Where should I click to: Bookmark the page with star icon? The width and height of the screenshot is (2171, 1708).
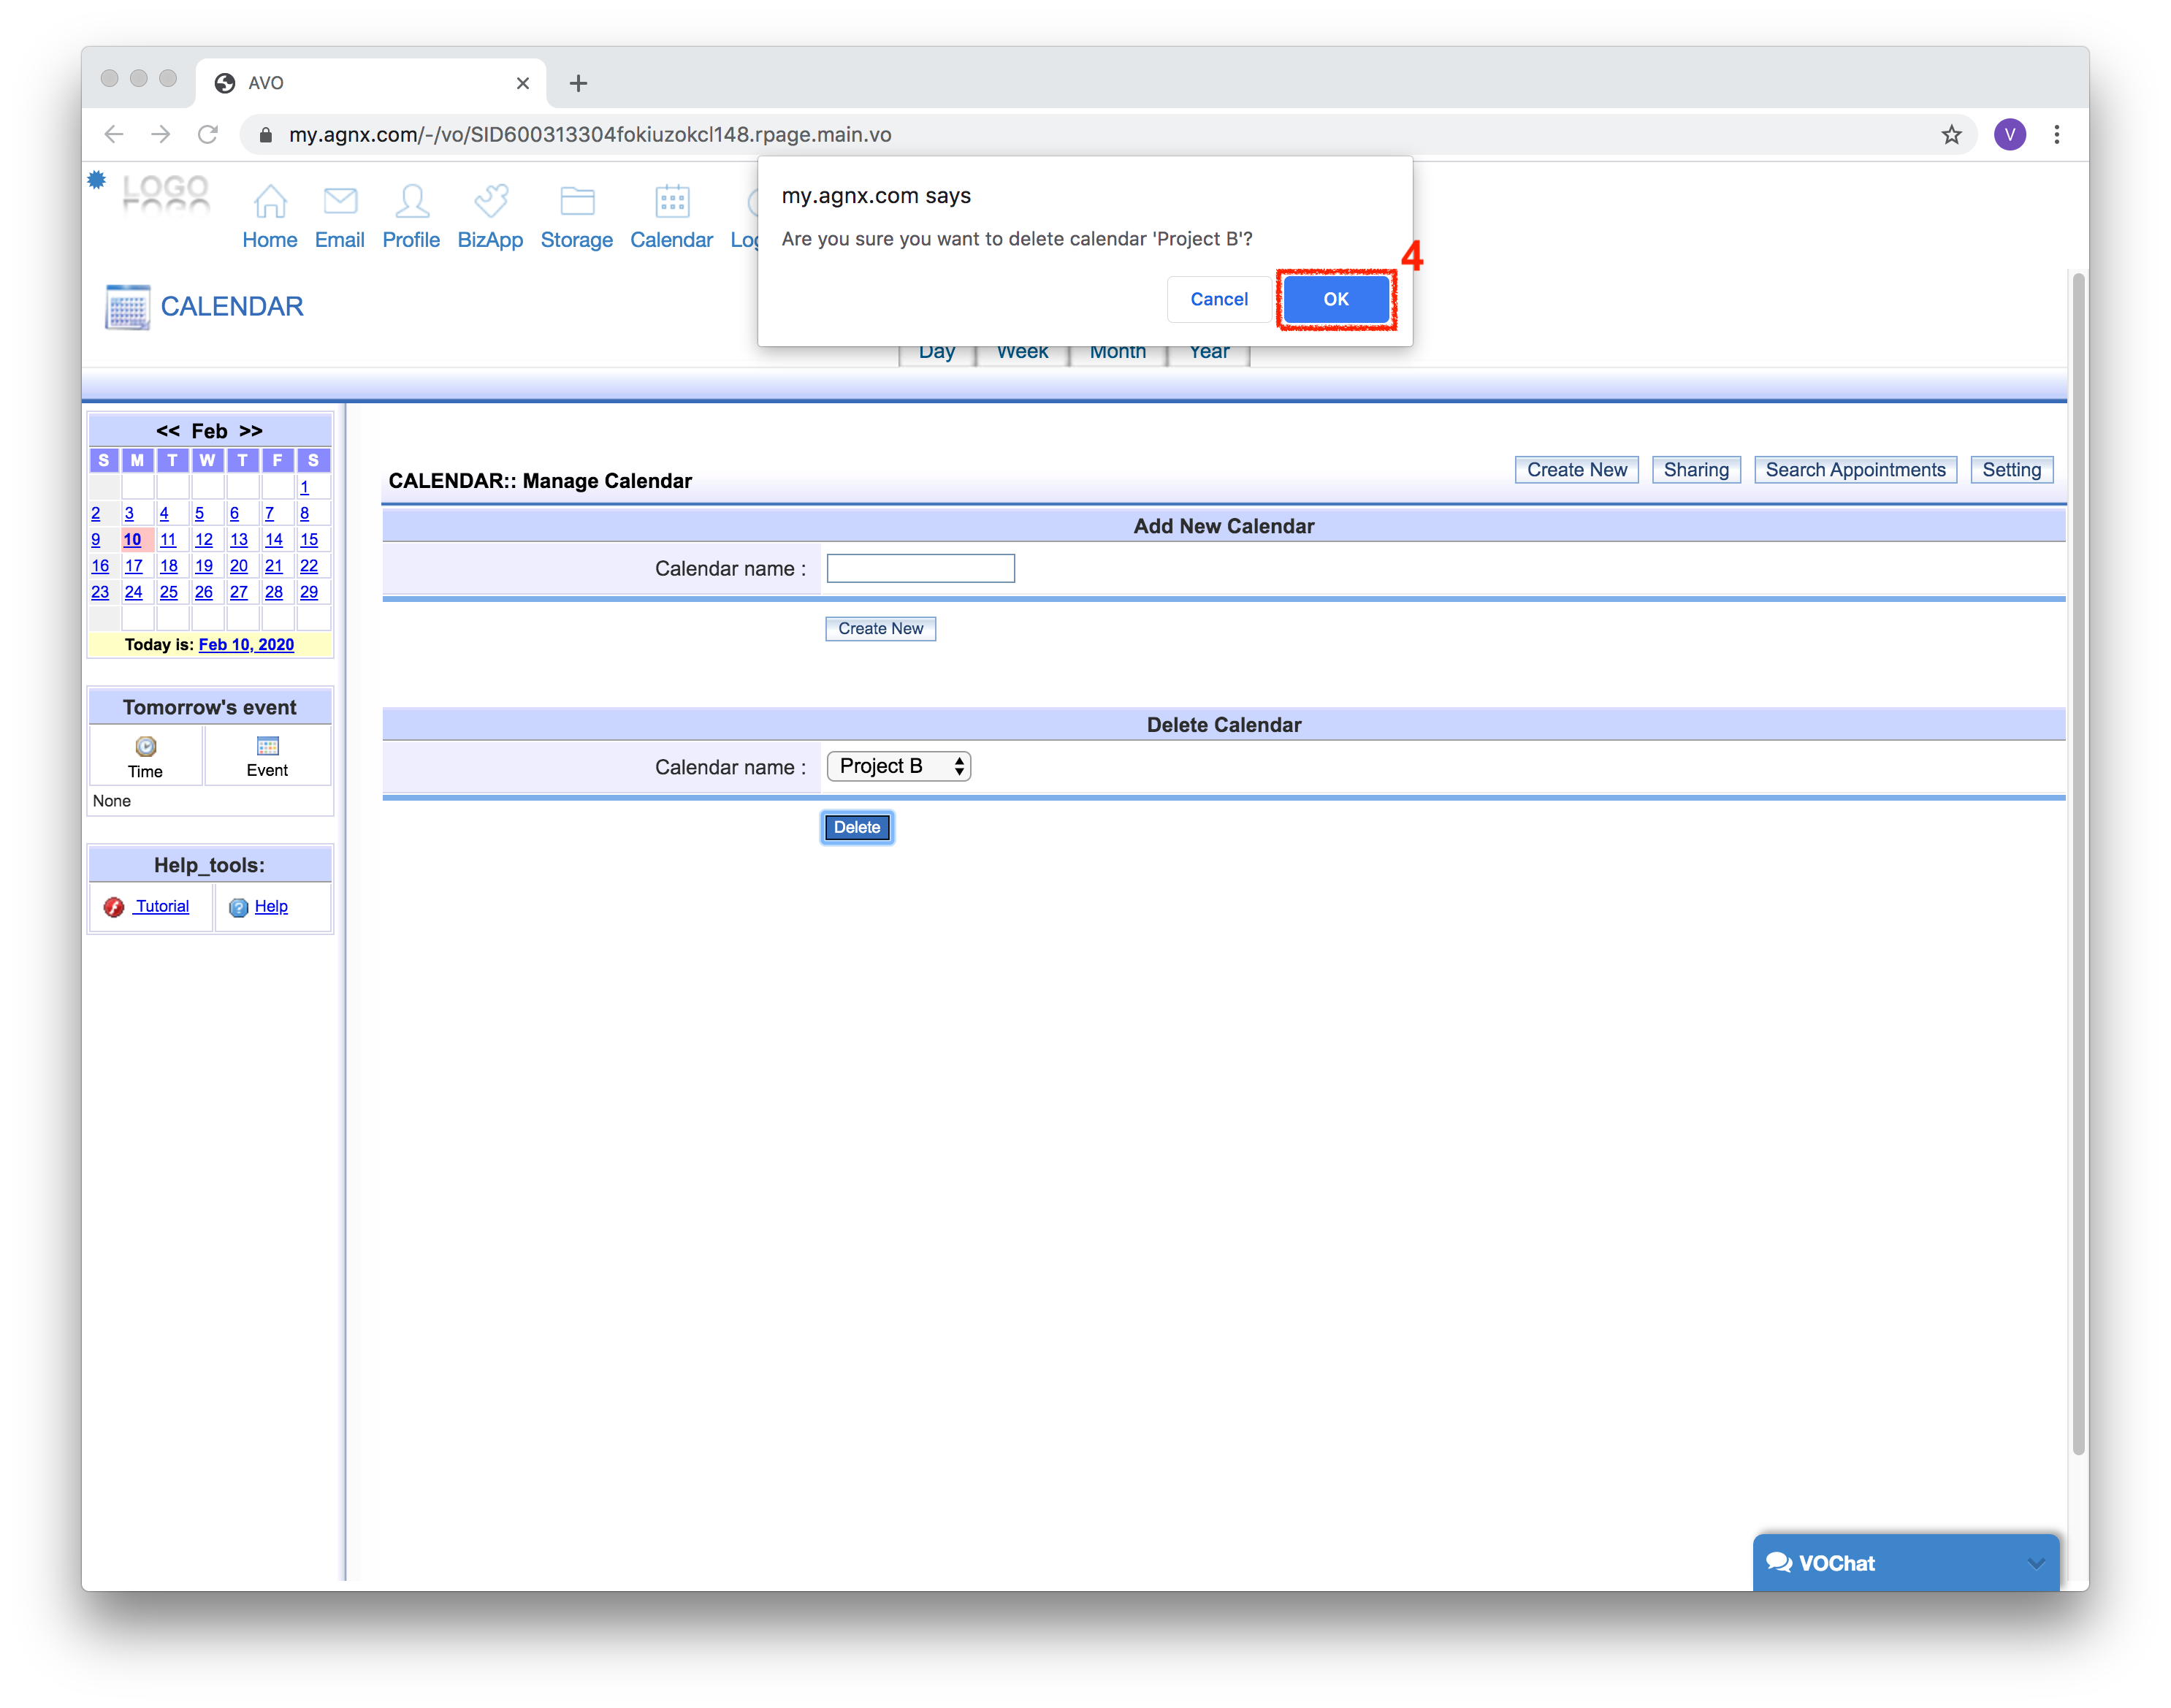pos(1951,134)
